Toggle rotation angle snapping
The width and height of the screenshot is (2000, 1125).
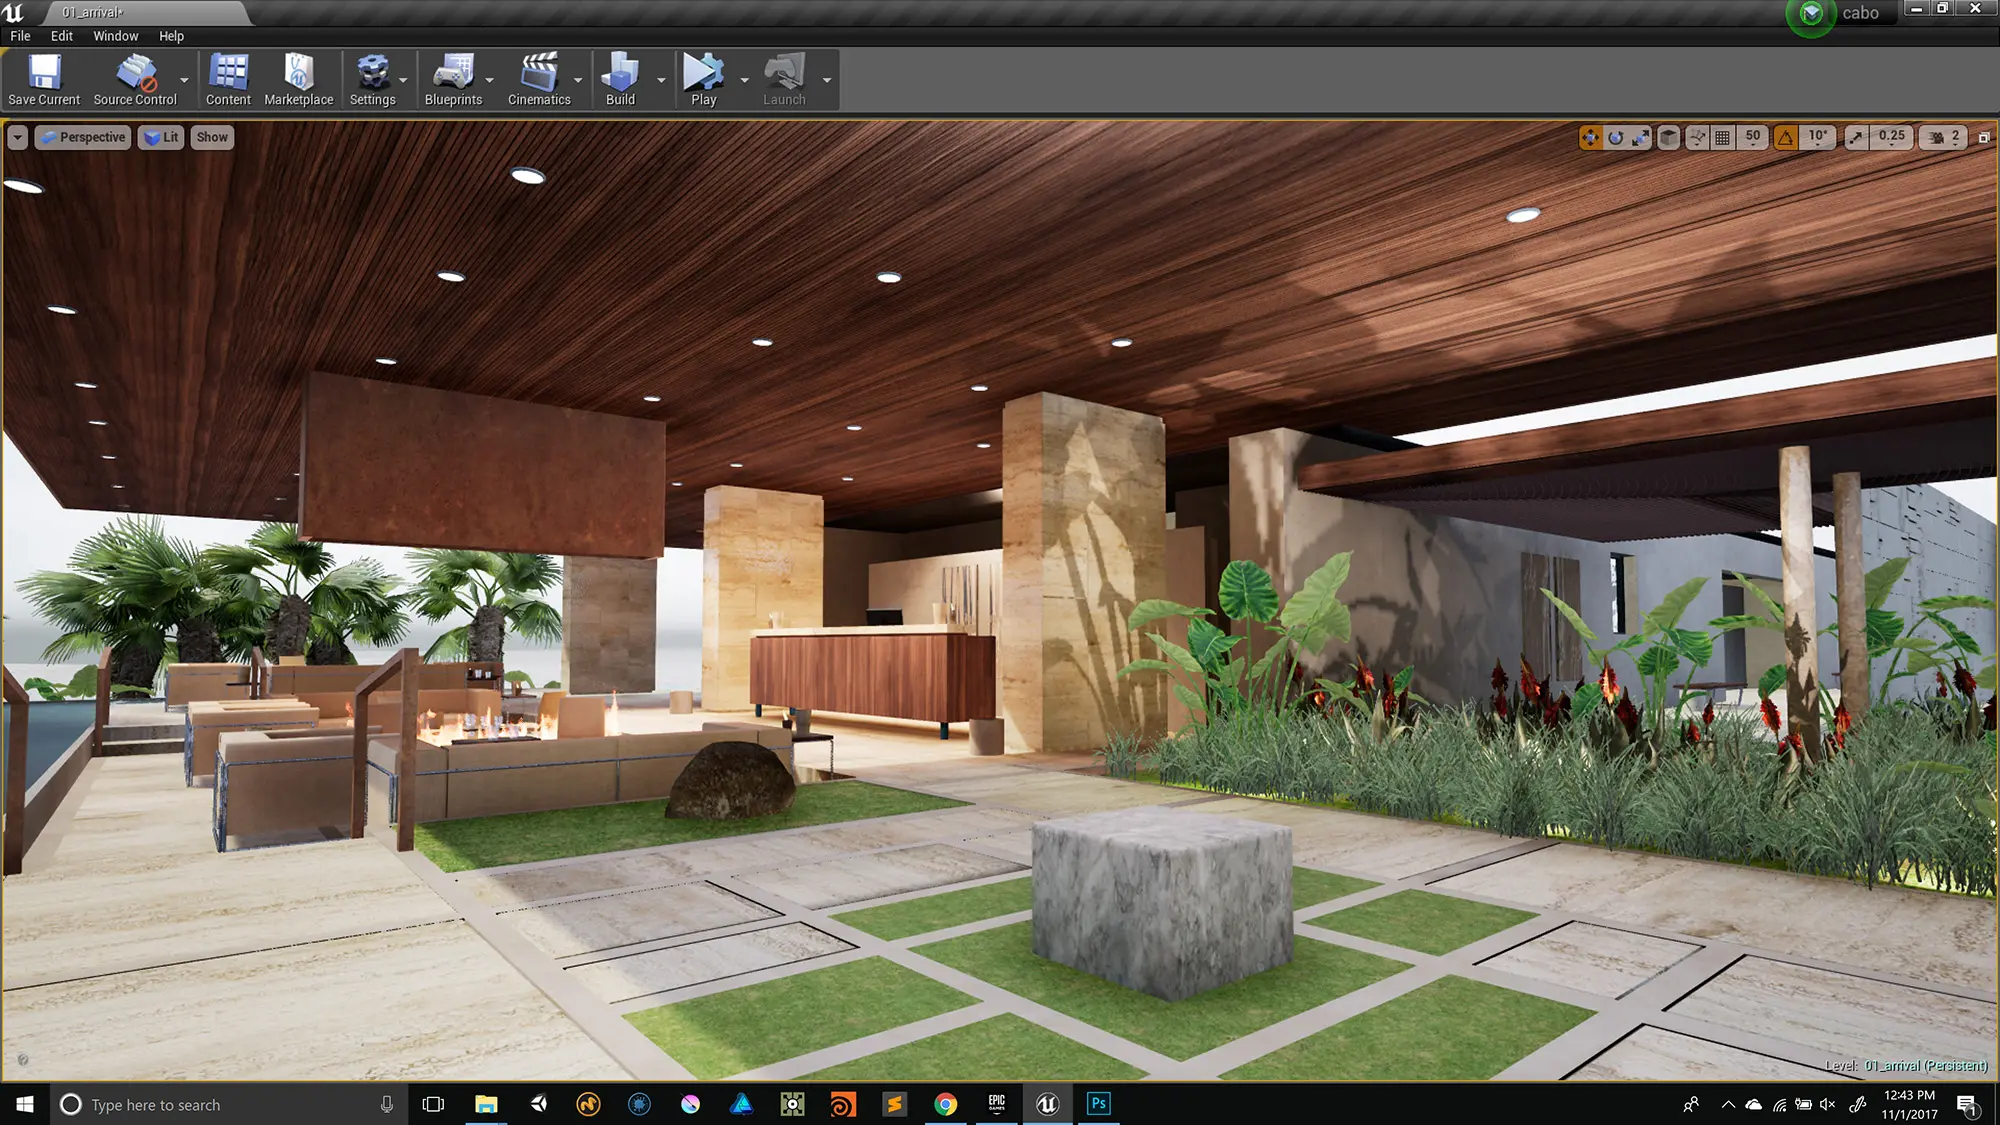1786,138
